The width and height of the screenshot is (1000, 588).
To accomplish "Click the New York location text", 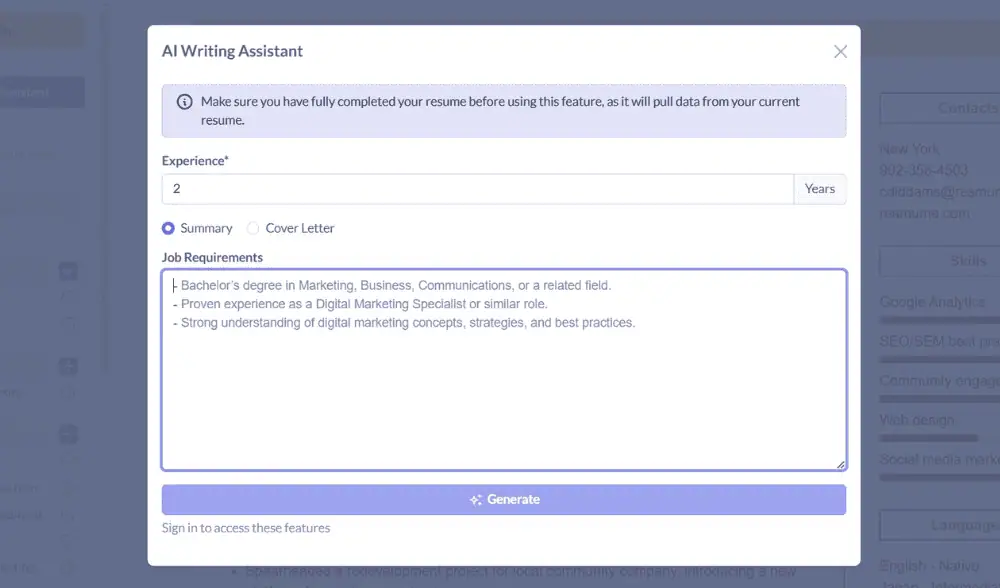I will [x=909, y=149].
